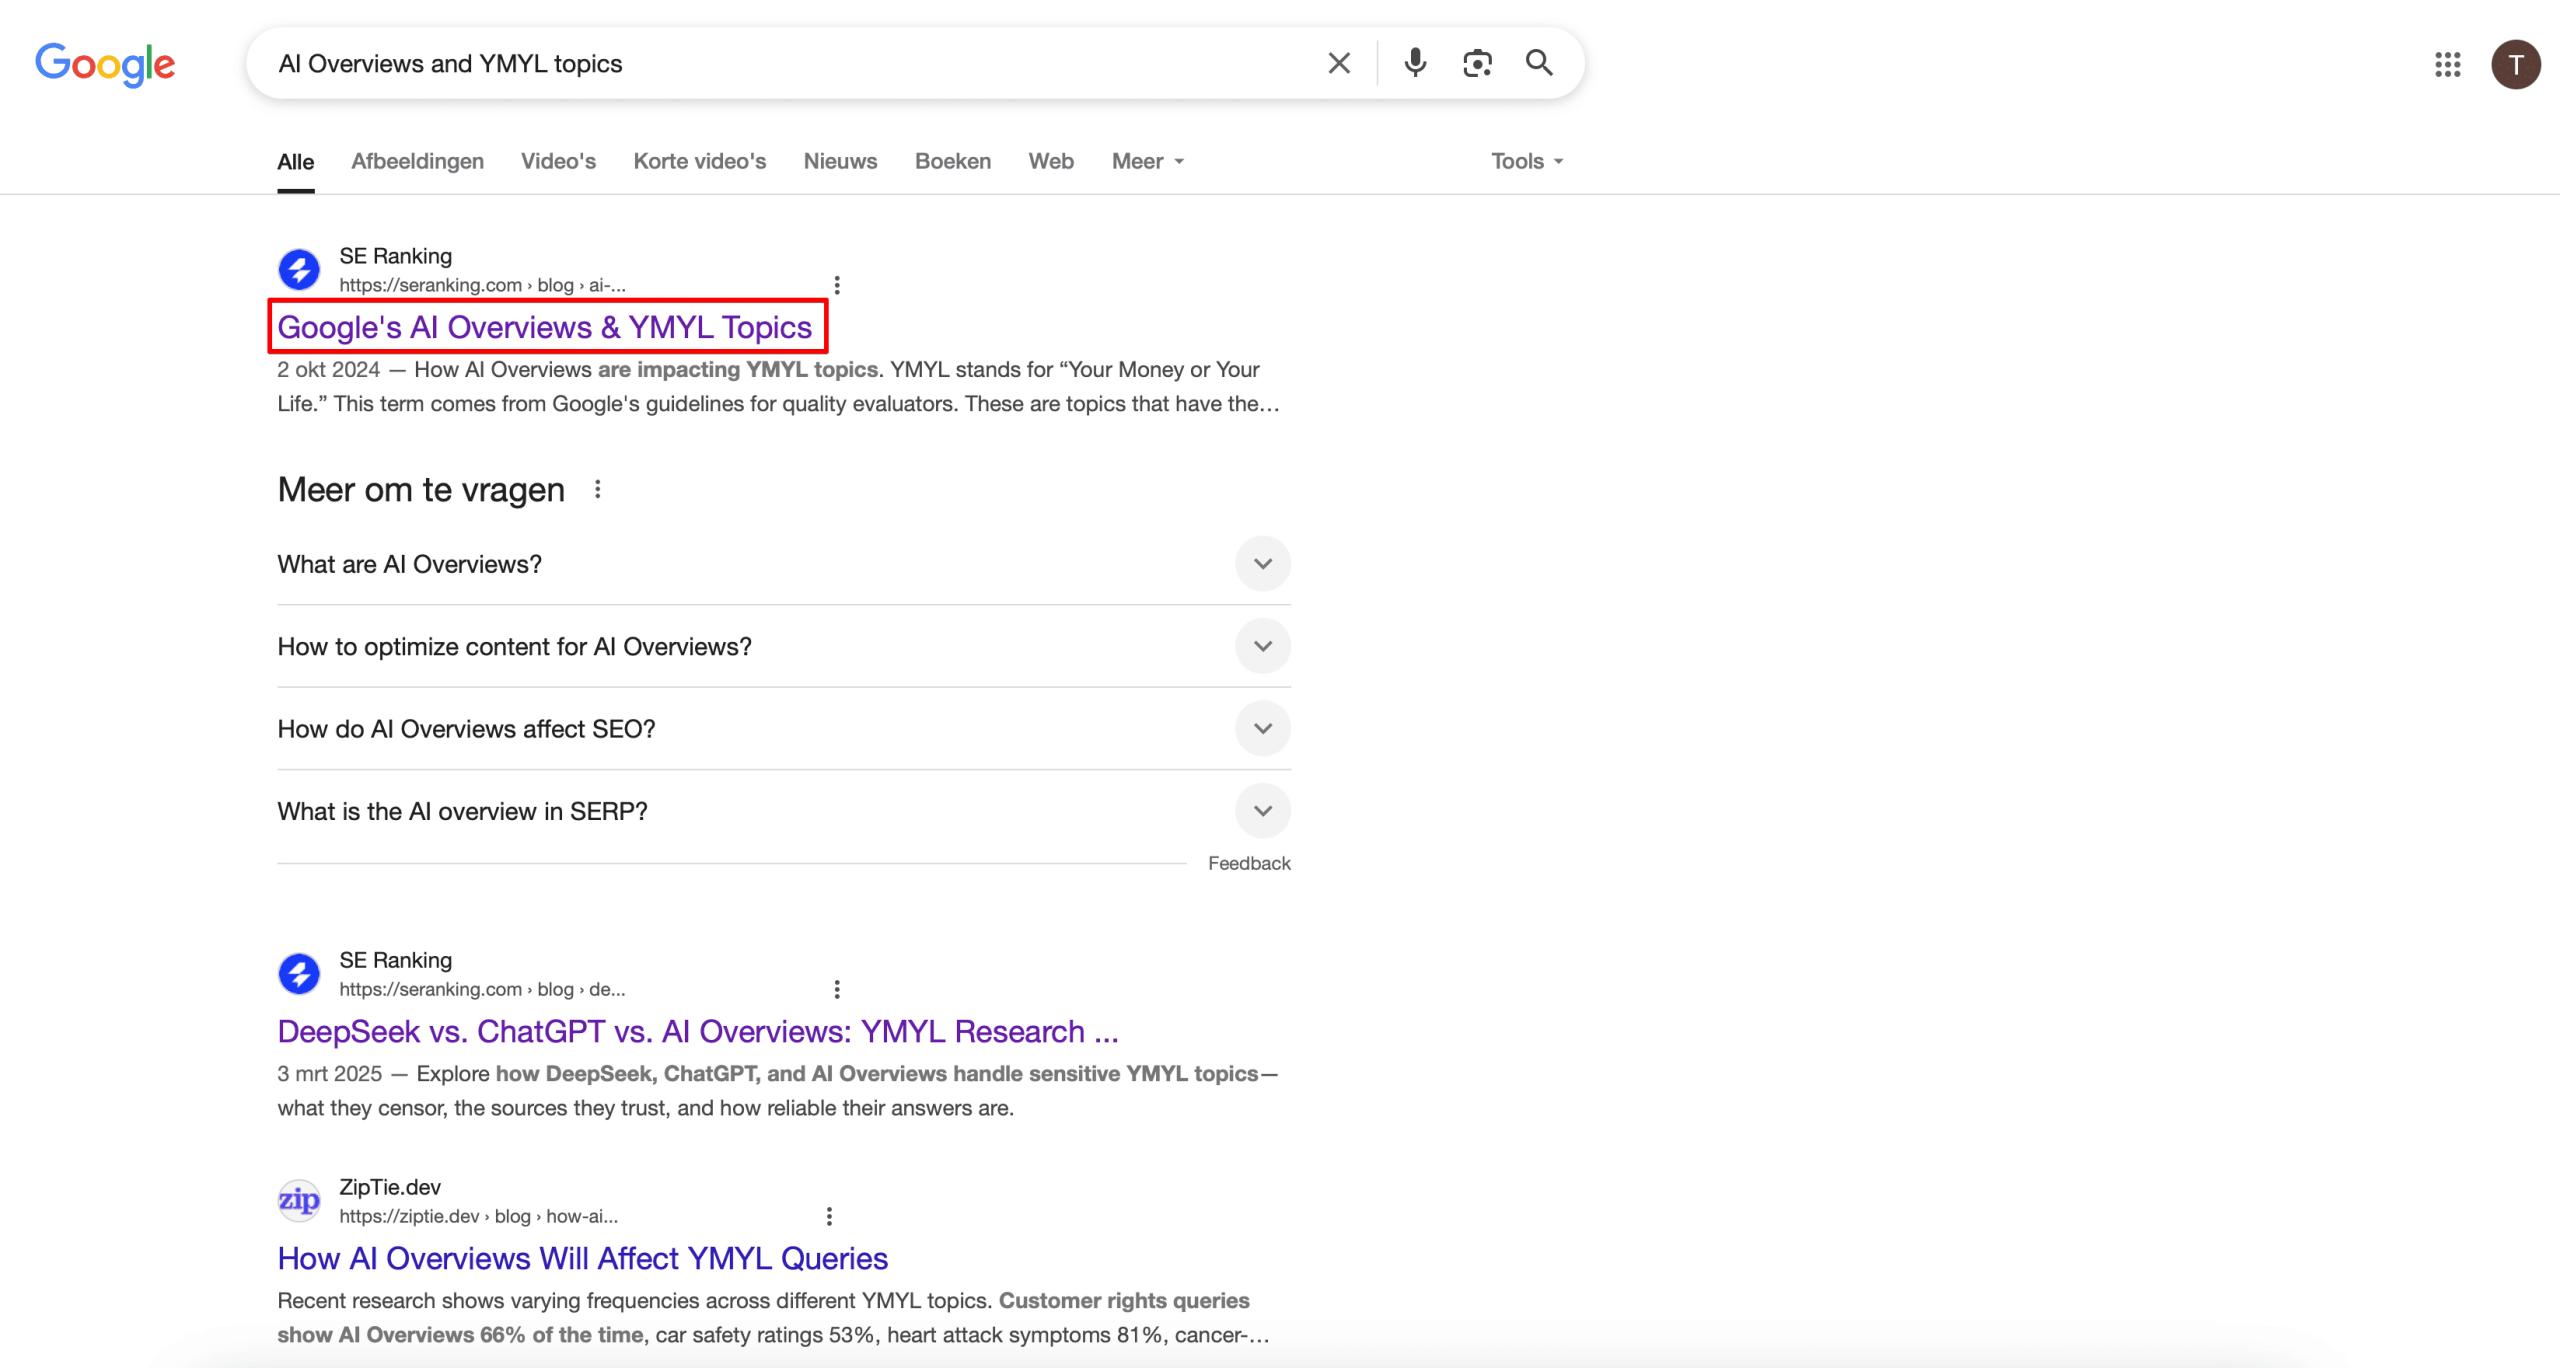Click the Feedback link
Screen dimensions: 2560x1368
click(x=1249, y=863)
